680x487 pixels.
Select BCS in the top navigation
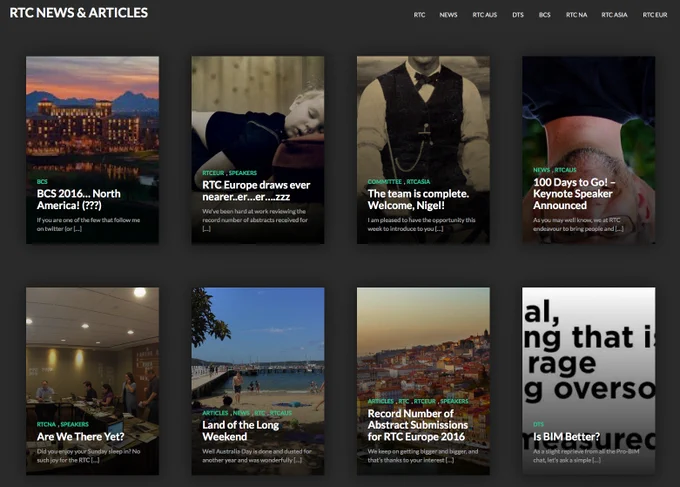545,15
